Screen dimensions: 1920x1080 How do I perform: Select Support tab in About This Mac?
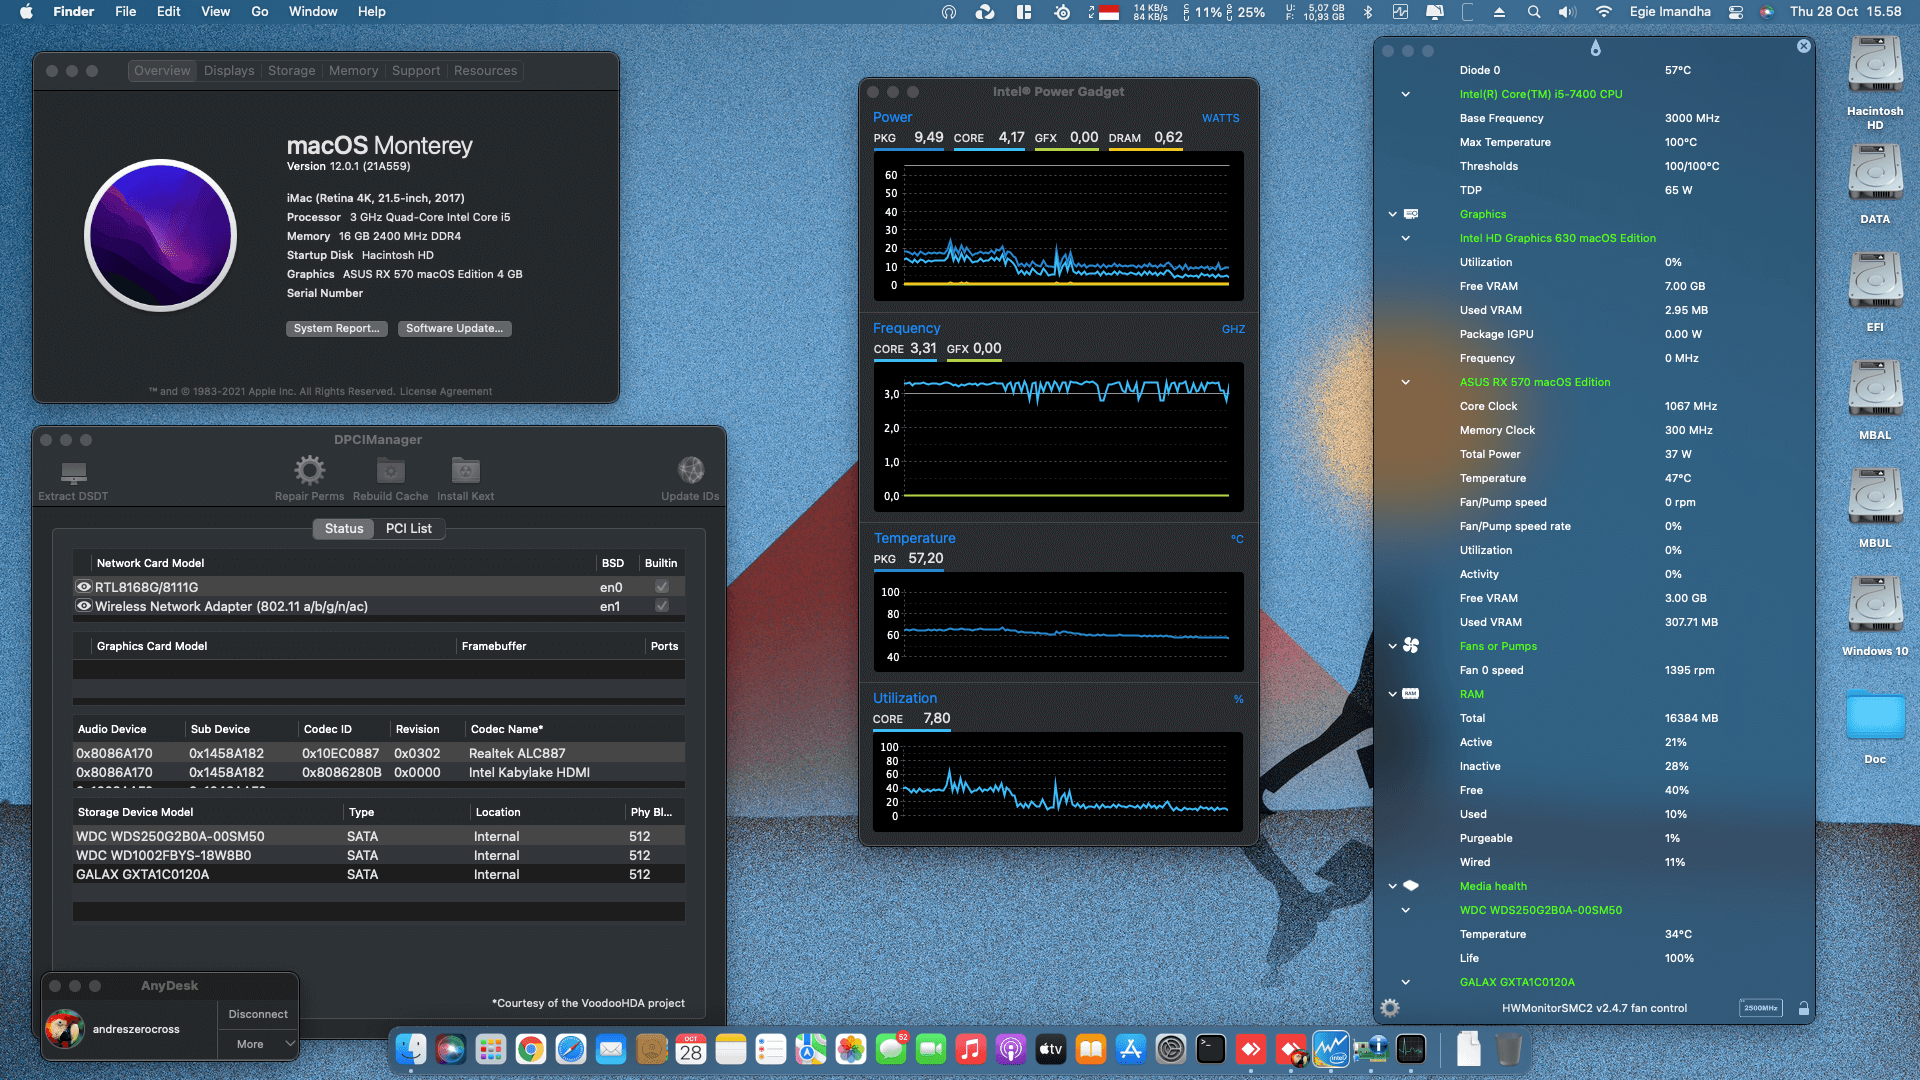pyautogui.click(x=416, y=71)
